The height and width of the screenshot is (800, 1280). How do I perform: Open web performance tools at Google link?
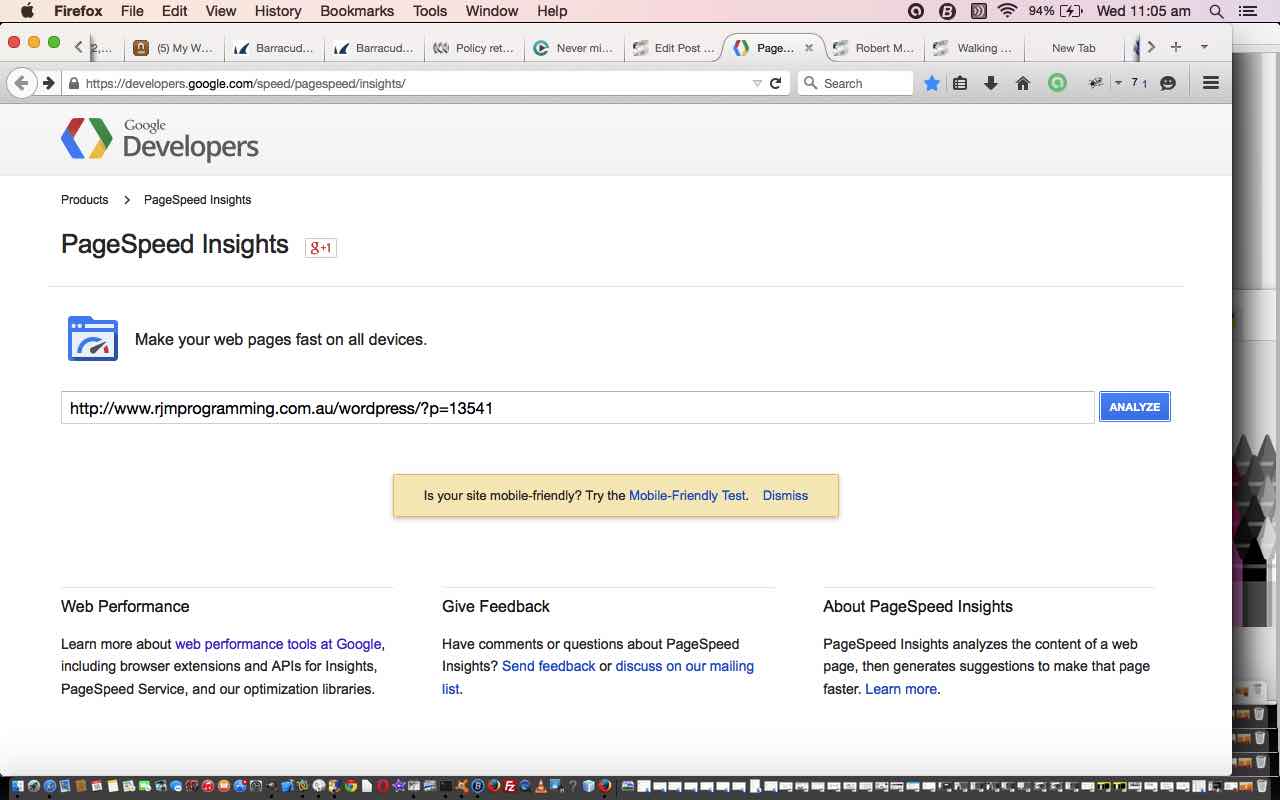278,644
